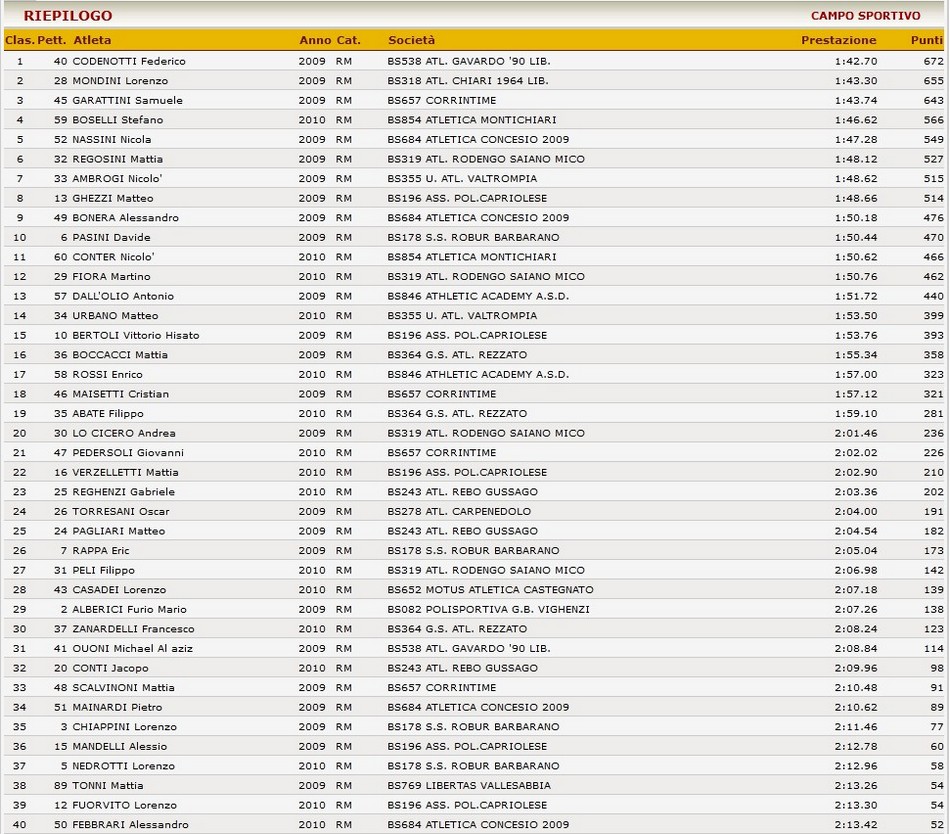Select athlete URBANO Matteo
Screen dimensions: 950x834
click(x=115, y=316)
